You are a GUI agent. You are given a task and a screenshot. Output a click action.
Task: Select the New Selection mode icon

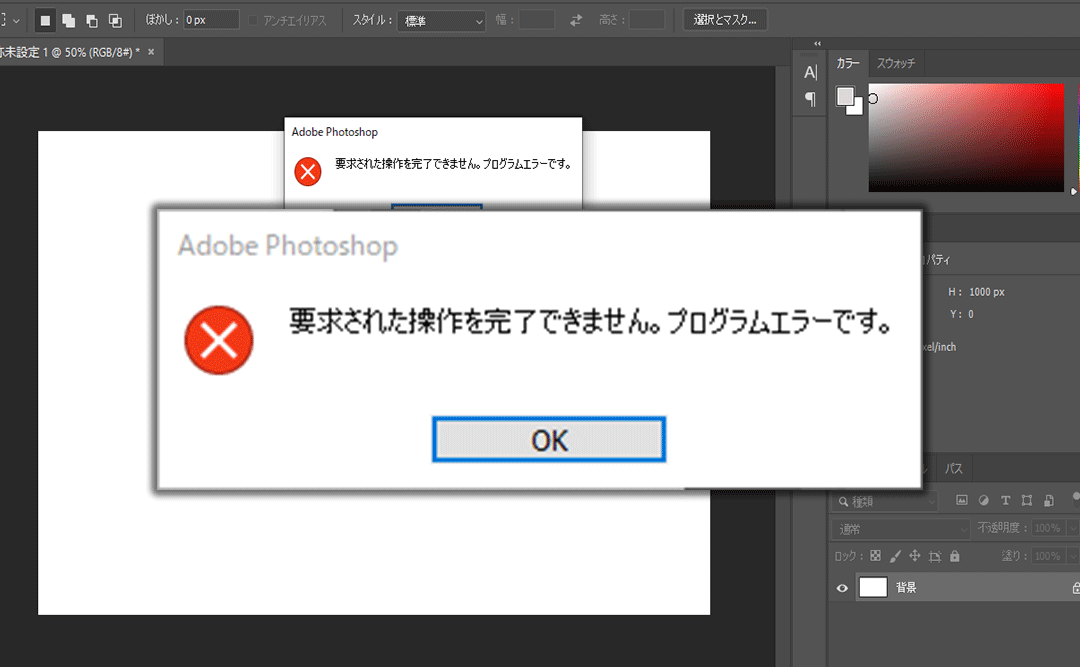click(45, 21)
